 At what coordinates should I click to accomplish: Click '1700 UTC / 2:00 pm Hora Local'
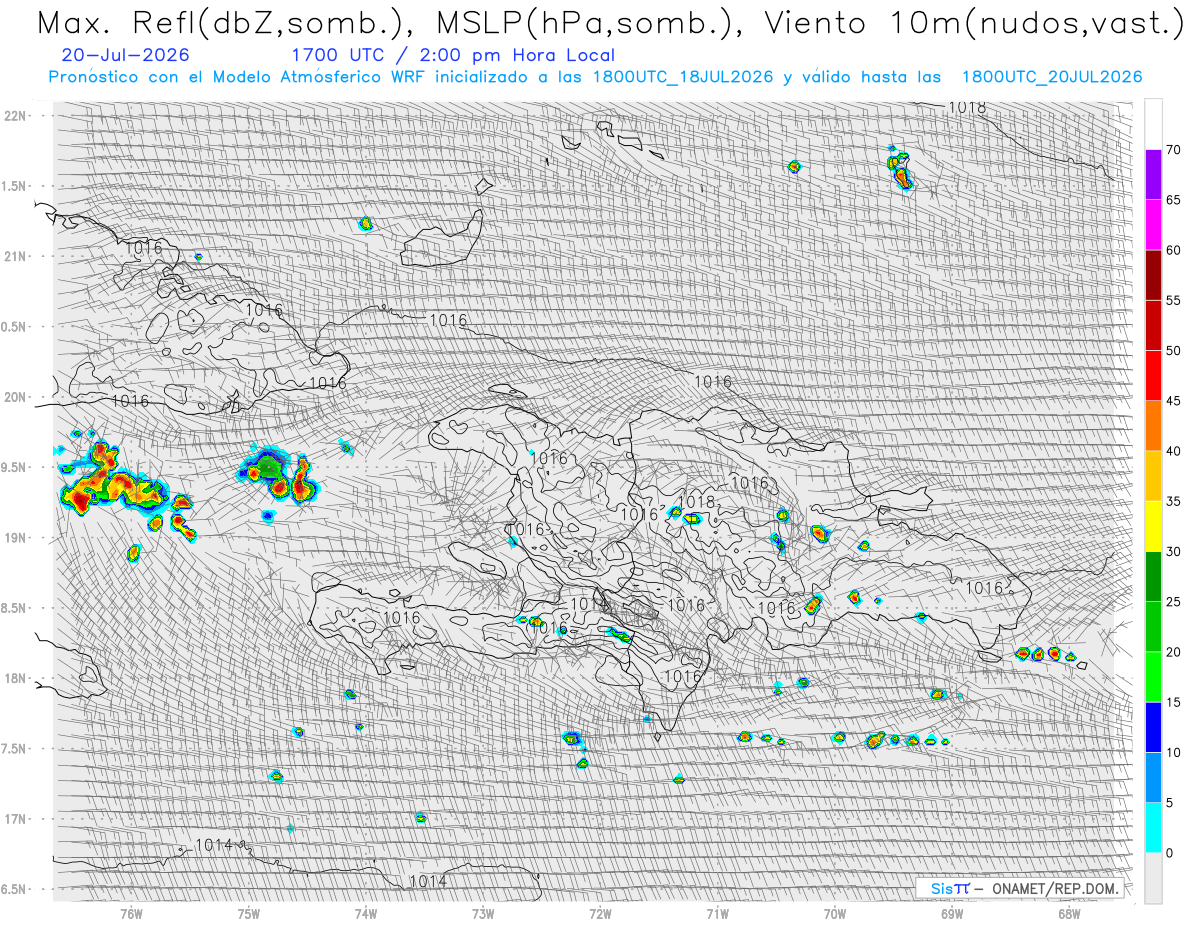(x=453, y=55)
